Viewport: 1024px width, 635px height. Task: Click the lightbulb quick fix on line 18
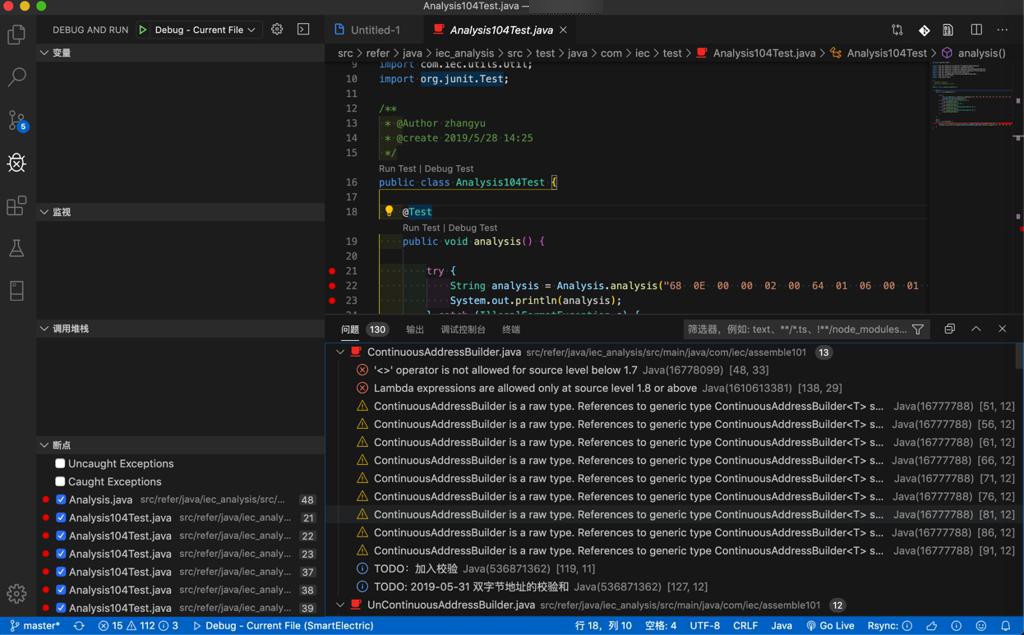click(x=389, y=211)
